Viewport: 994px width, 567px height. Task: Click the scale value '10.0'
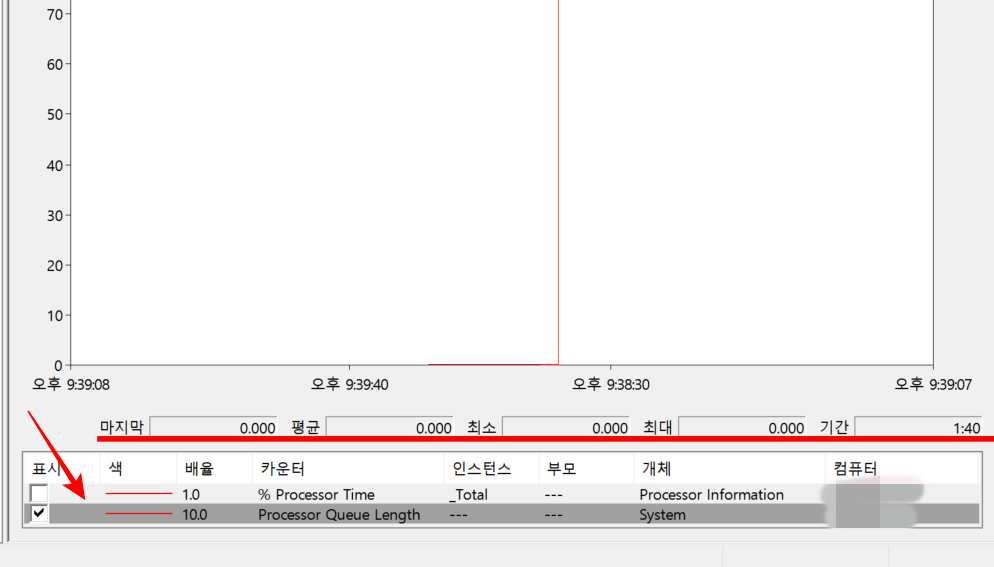click(x=195, y=515)
